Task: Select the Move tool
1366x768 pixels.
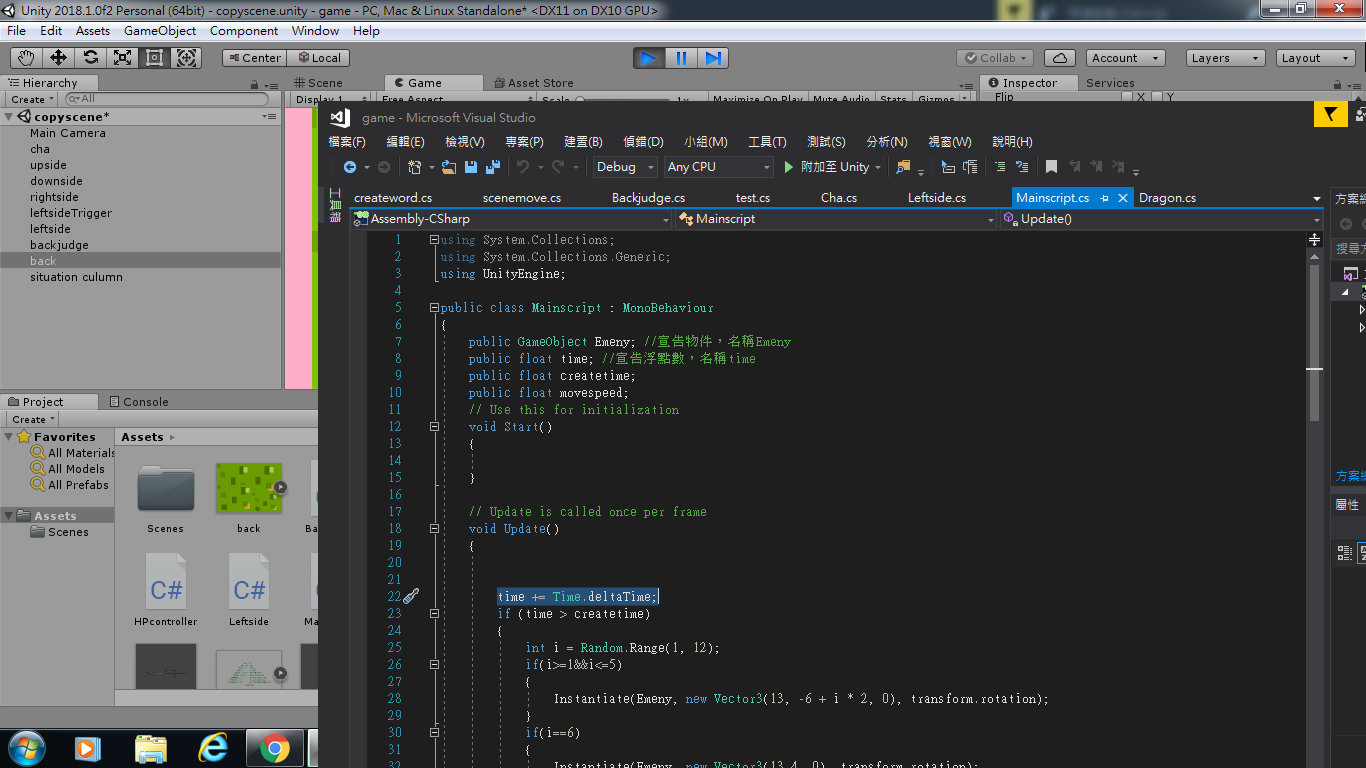Action: 57,57
